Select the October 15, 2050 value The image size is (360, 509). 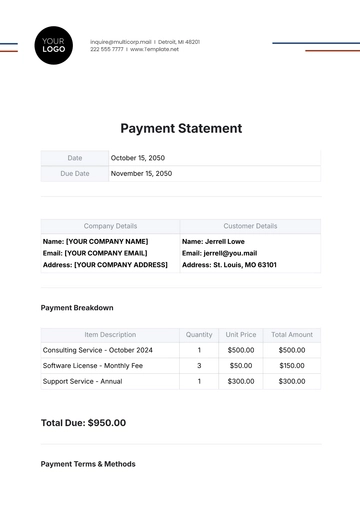pos(138,158)
